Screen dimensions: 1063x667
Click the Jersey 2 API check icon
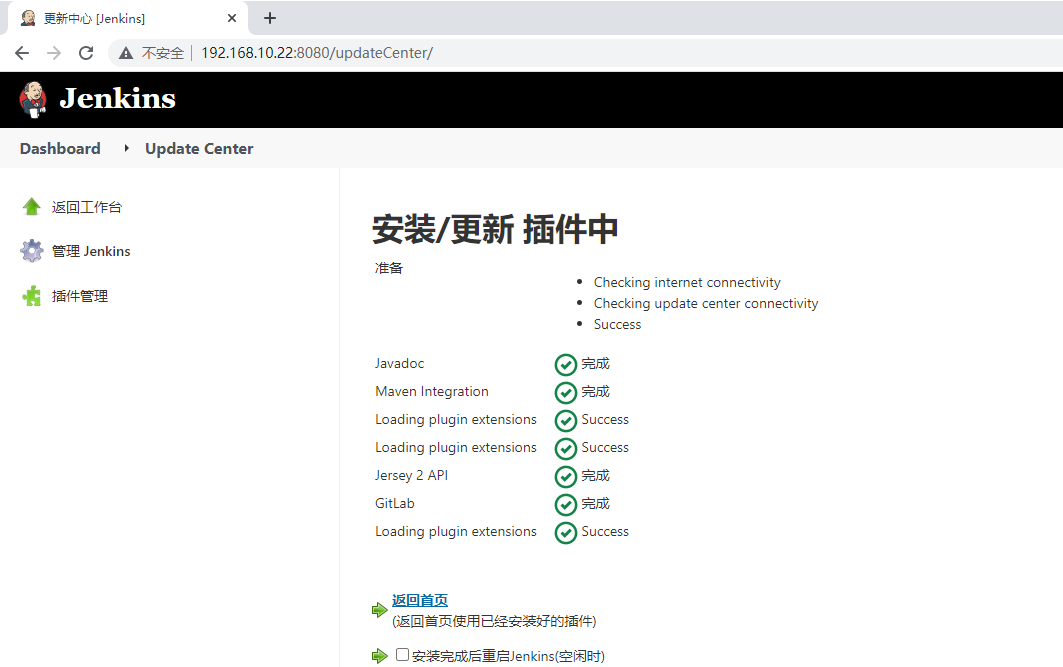[x=565, y=477]
